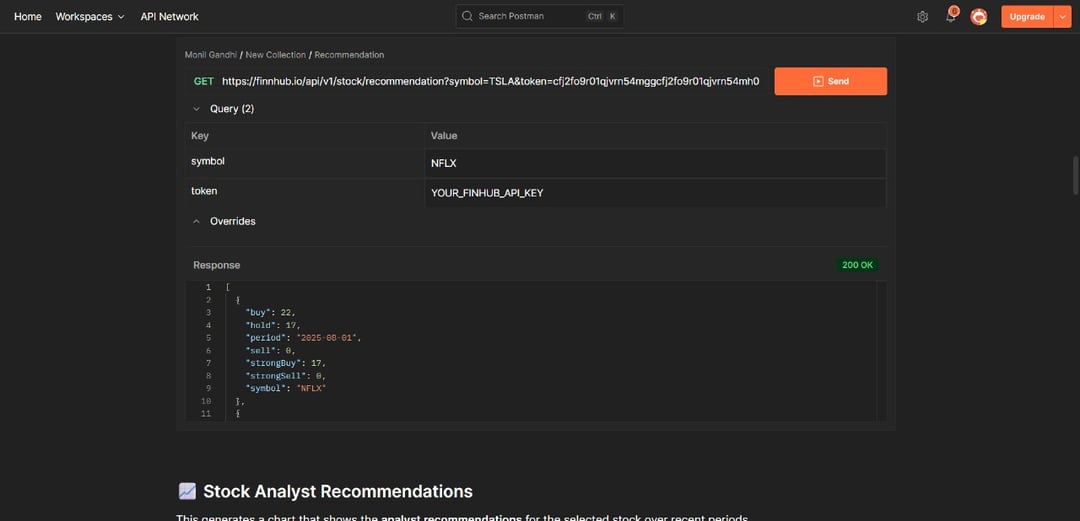
Task: Open the settings gear icon
Action: 922,17
